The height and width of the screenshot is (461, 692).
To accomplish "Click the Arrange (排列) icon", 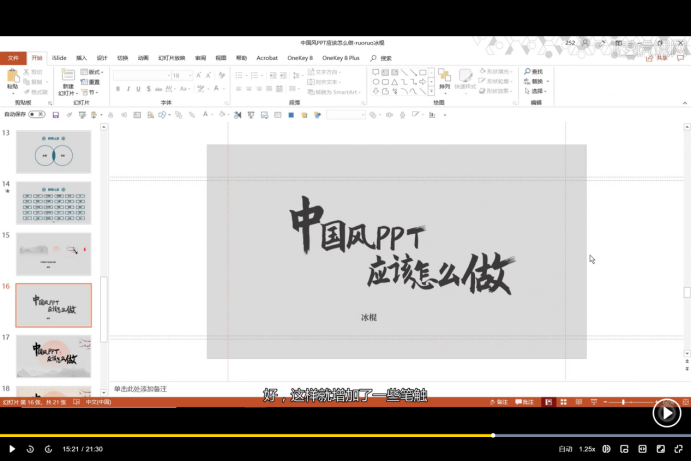I will click(x=444, y=75).
